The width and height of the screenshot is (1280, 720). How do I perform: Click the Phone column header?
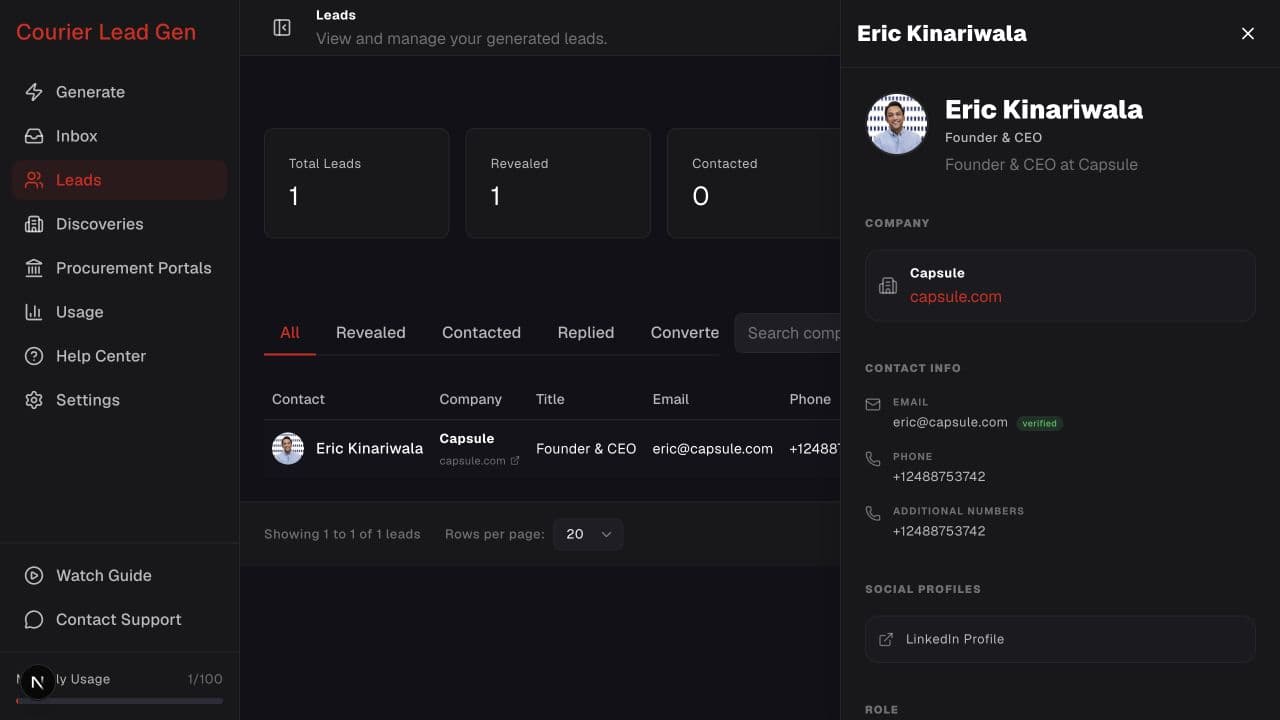click(x=810, y=399)
